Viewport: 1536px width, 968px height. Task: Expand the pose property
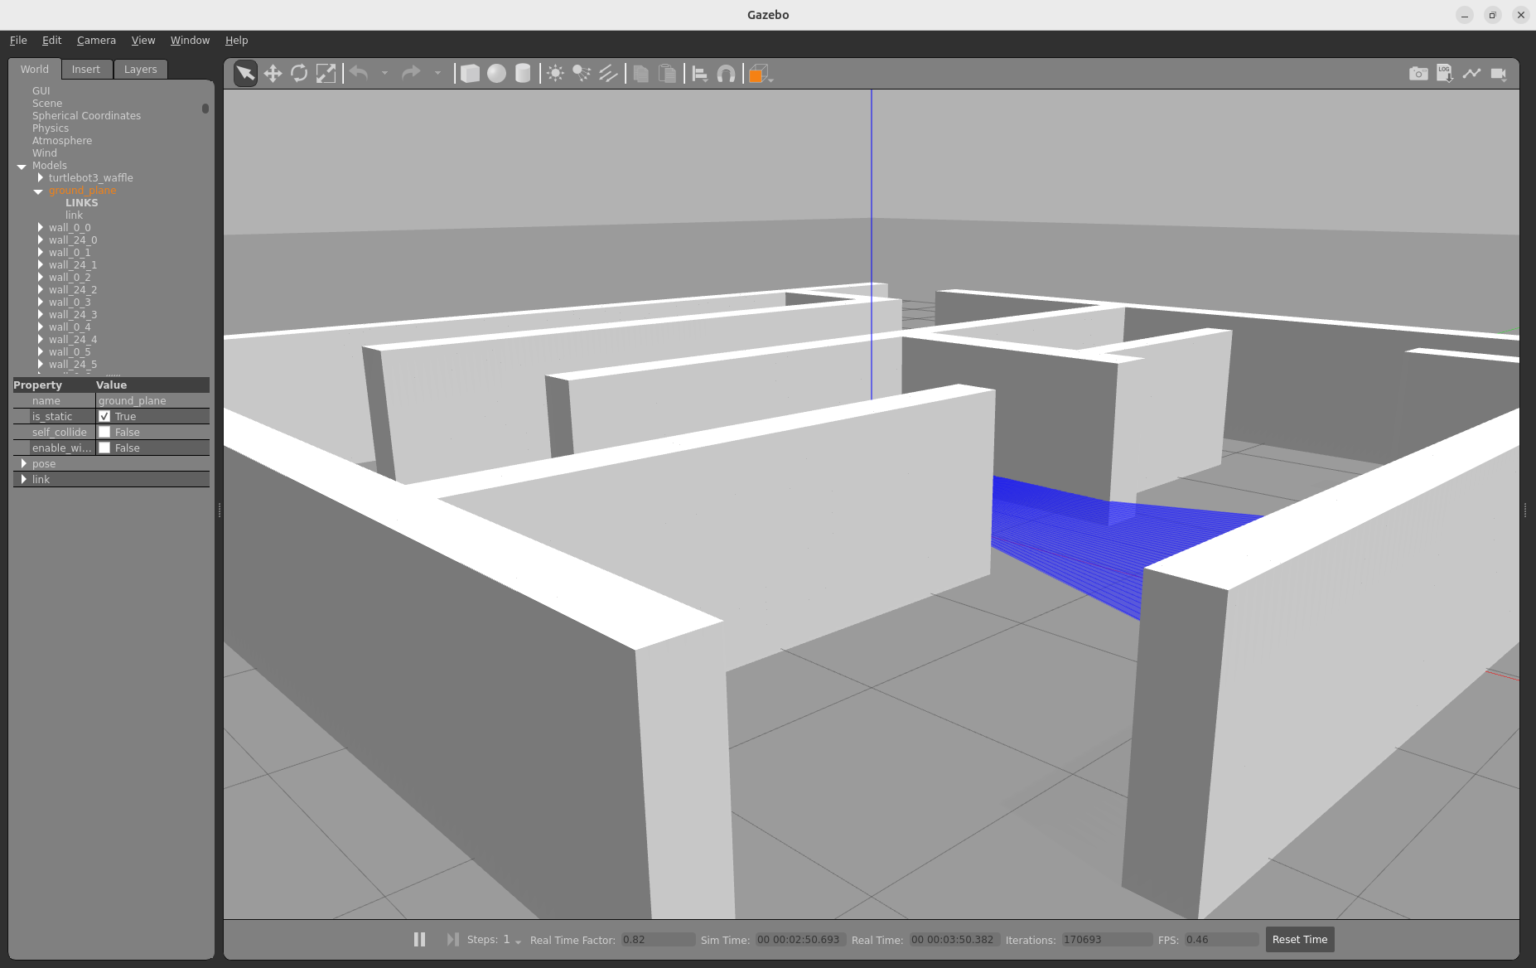[x=23, y=463]
